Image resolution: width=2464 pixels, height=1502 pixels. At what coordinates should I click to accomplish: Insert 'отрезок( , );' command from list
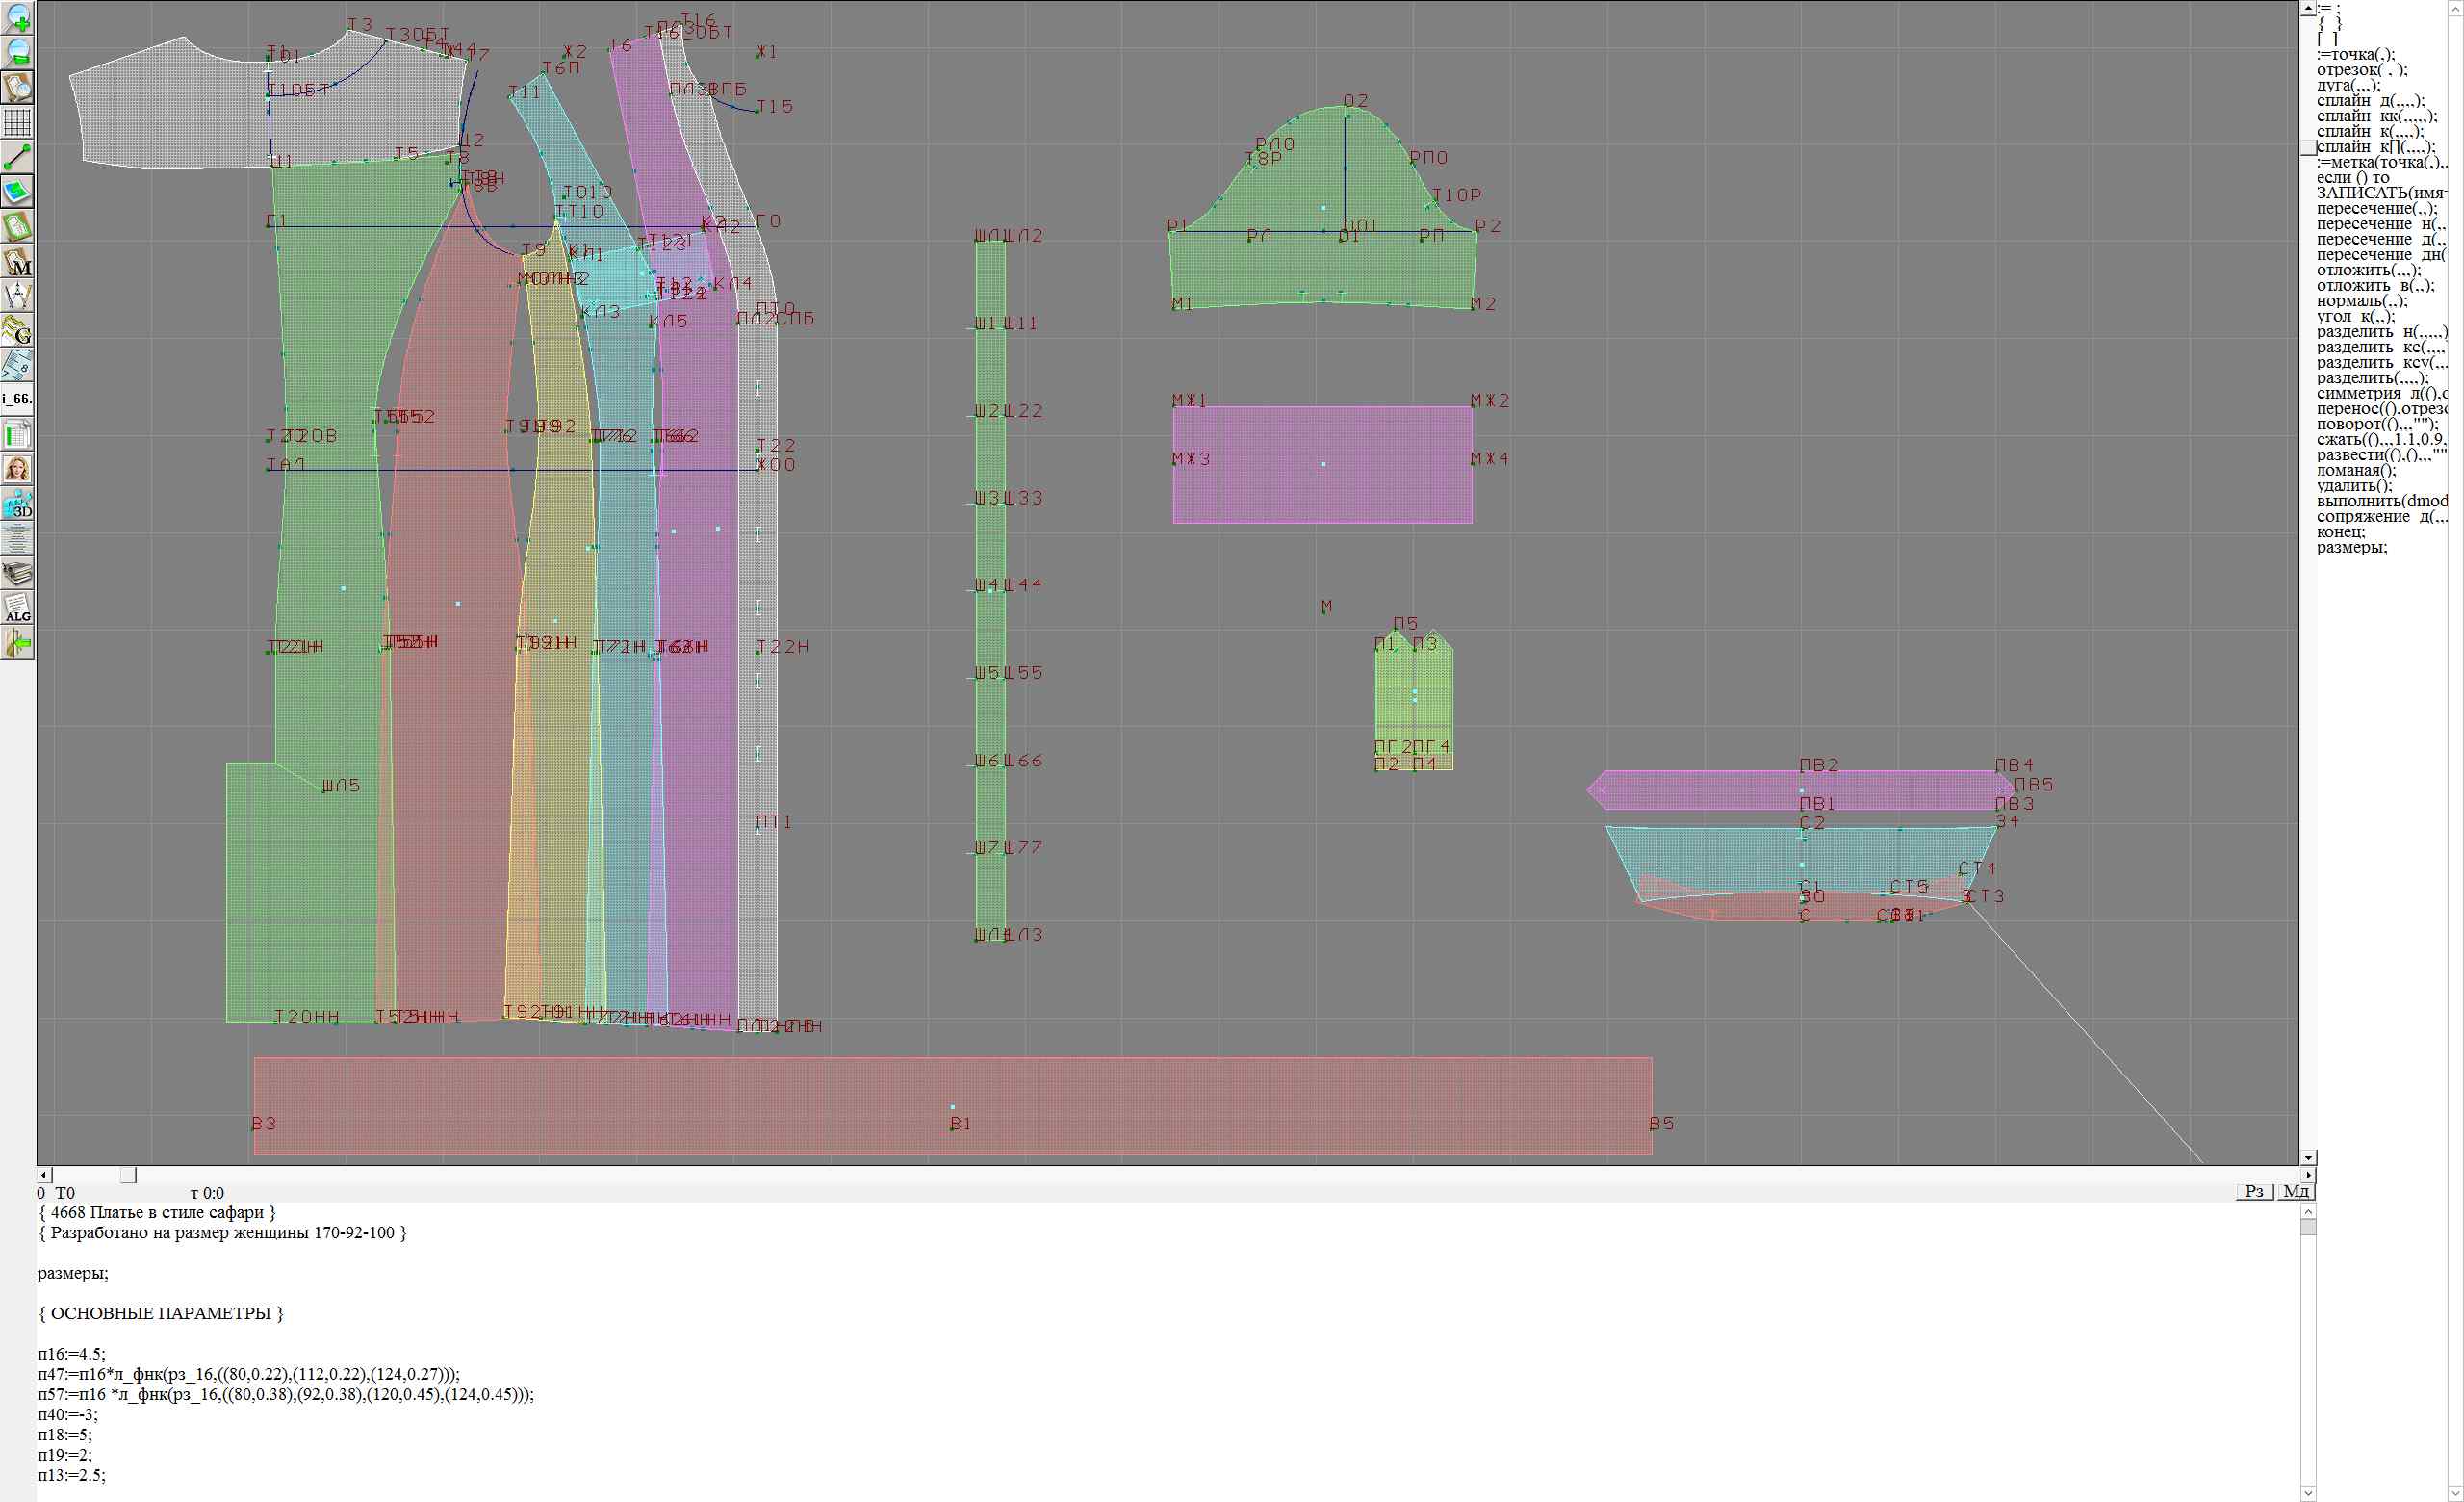[x=2361, y=70]
